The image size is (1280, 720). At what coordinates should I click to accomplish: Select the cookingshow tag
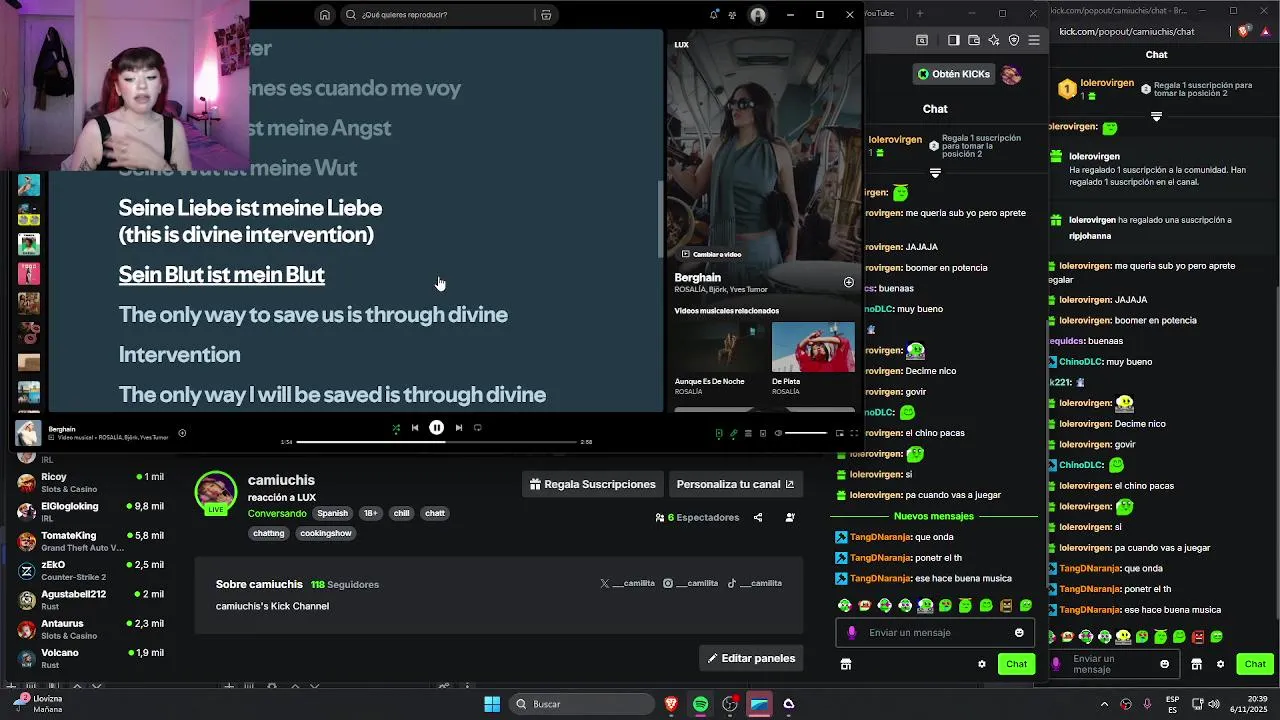(x=326, y=533)
